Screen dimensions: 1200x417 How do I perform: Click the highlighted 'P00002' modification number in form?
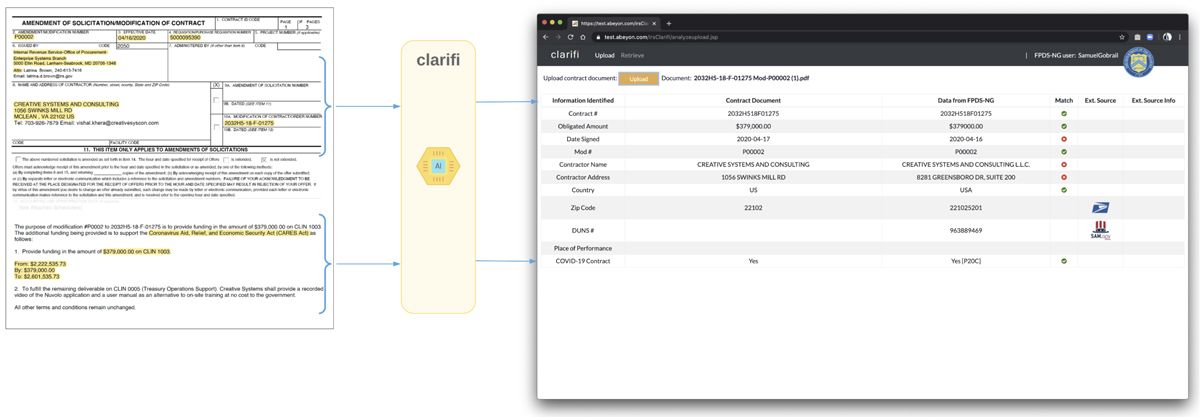coord(24,37)
